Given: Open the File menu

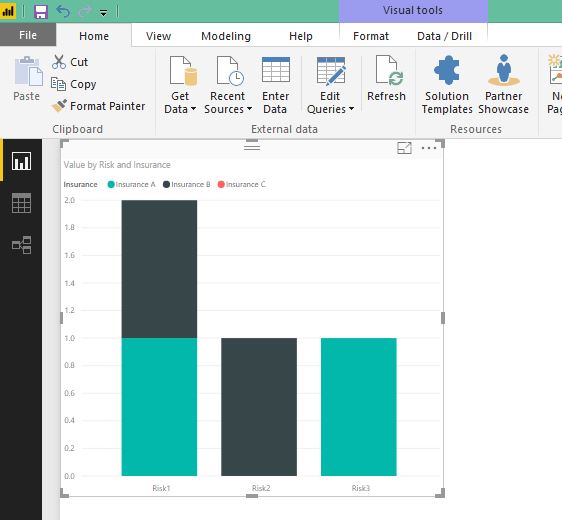Looking at the screenshot, I should click(x=28, y=35).
